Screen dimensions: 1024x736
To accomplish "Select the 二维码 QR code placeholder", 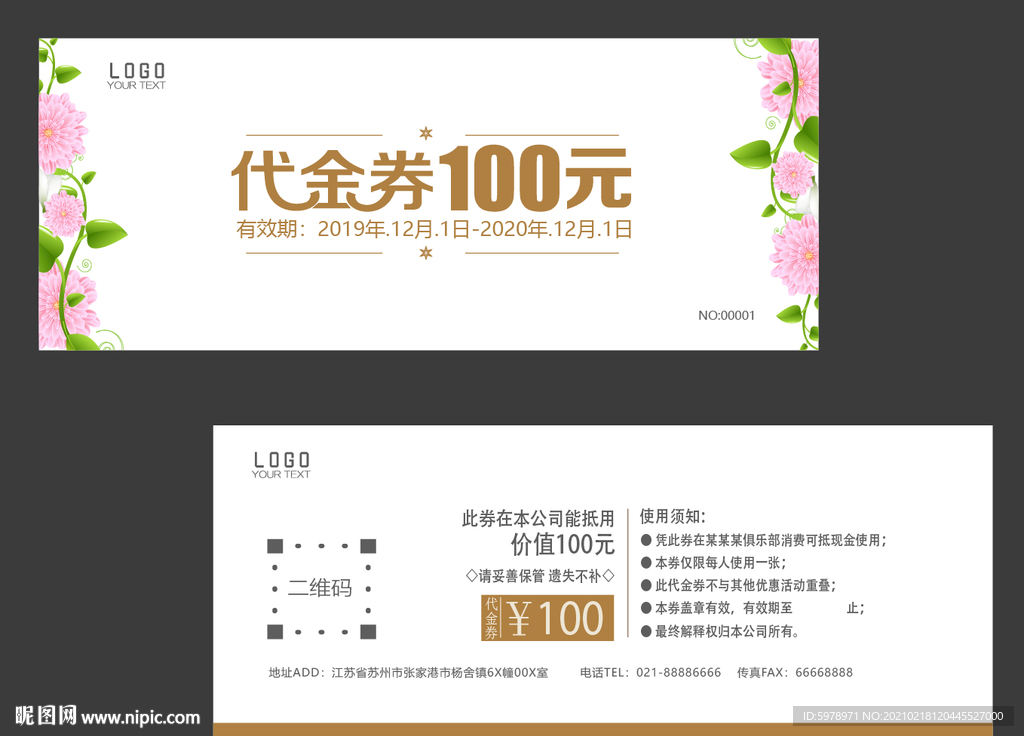I will [321, 588].
